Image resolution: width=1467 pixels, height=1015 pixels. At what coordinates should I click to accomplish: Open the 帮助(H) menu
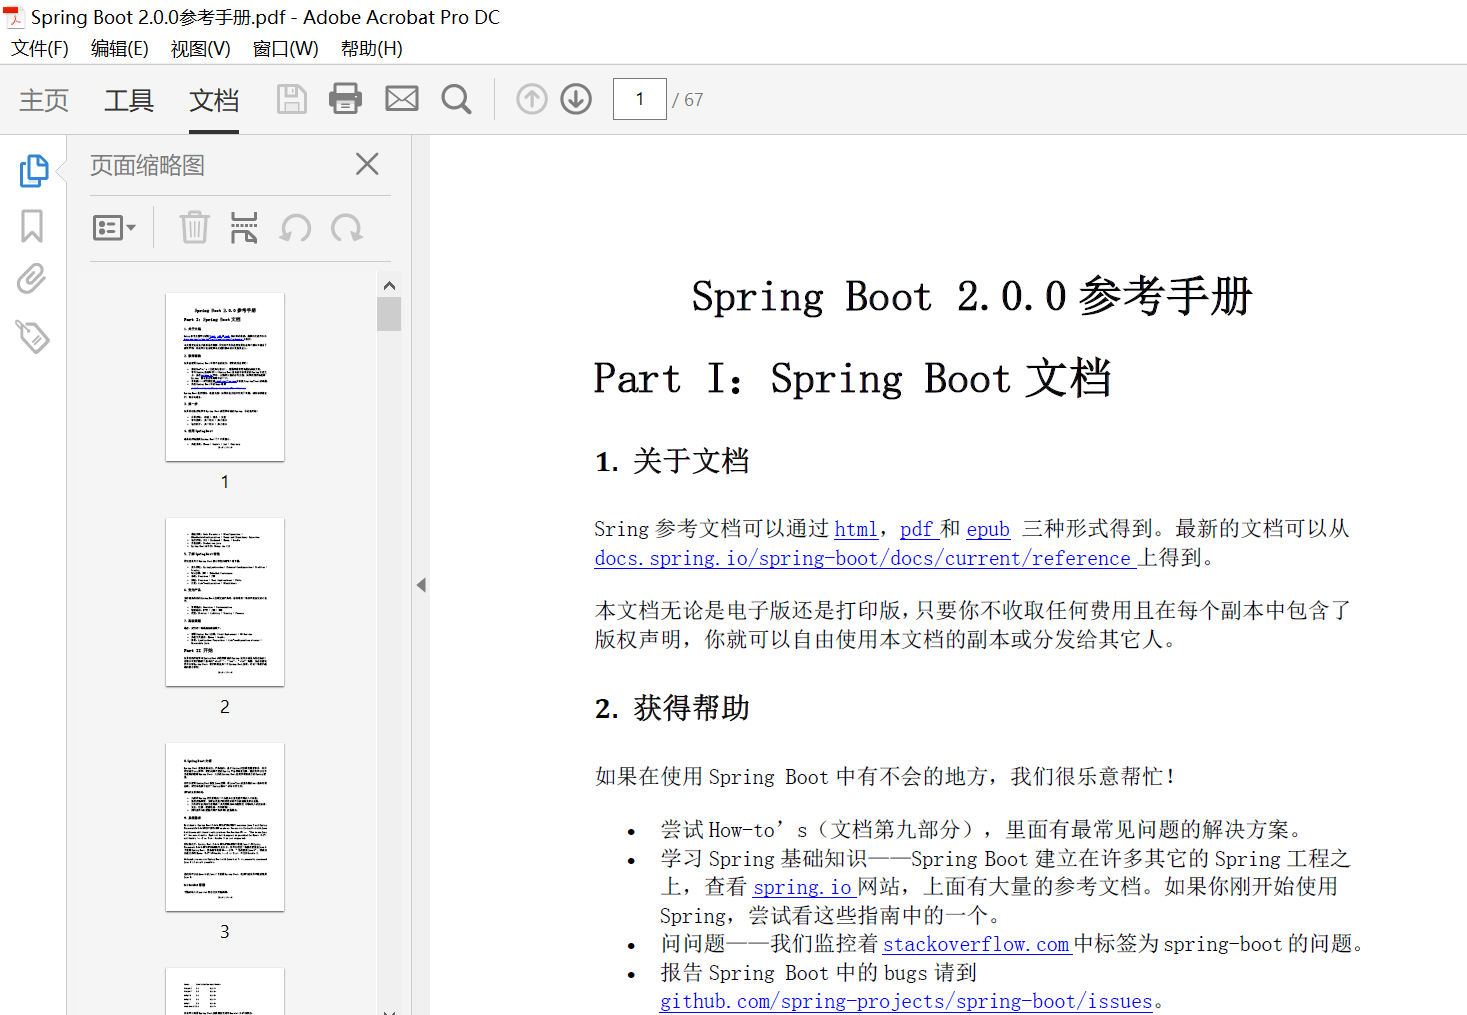tap(372, 48)
